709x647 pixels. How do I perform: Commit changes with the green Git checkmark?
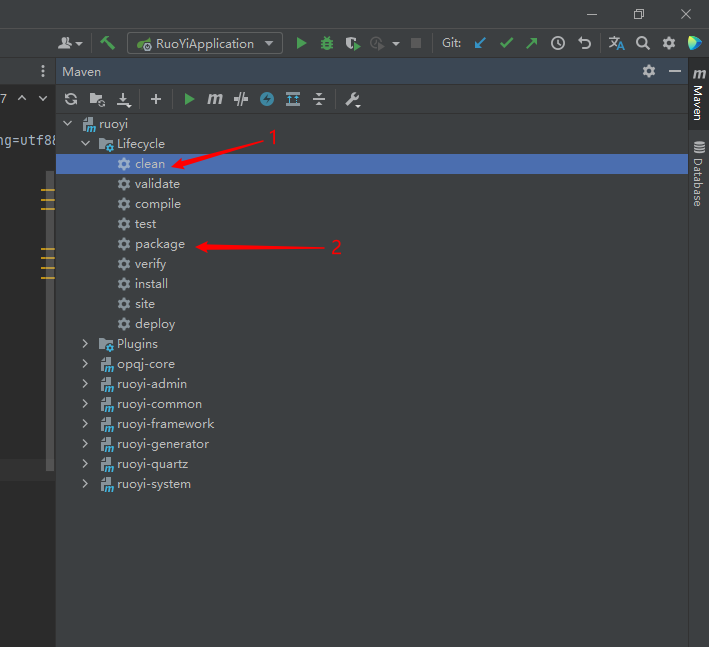(506, 43)
